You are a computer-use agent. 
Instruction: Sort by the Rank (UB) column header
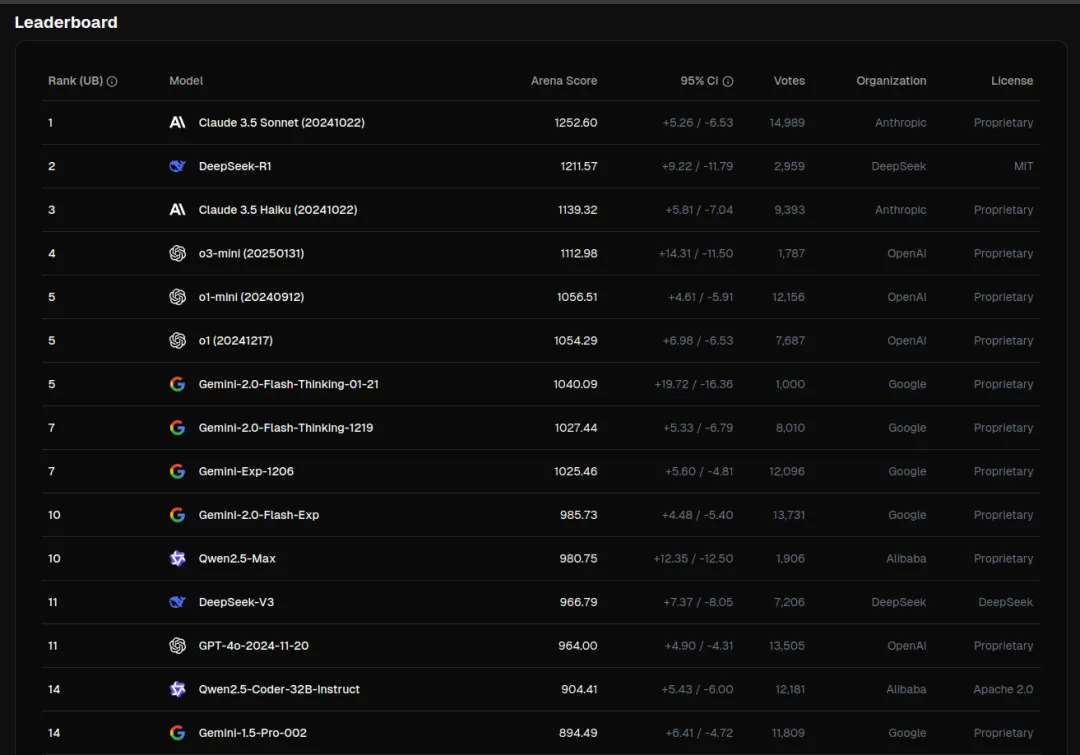point(75,81)
